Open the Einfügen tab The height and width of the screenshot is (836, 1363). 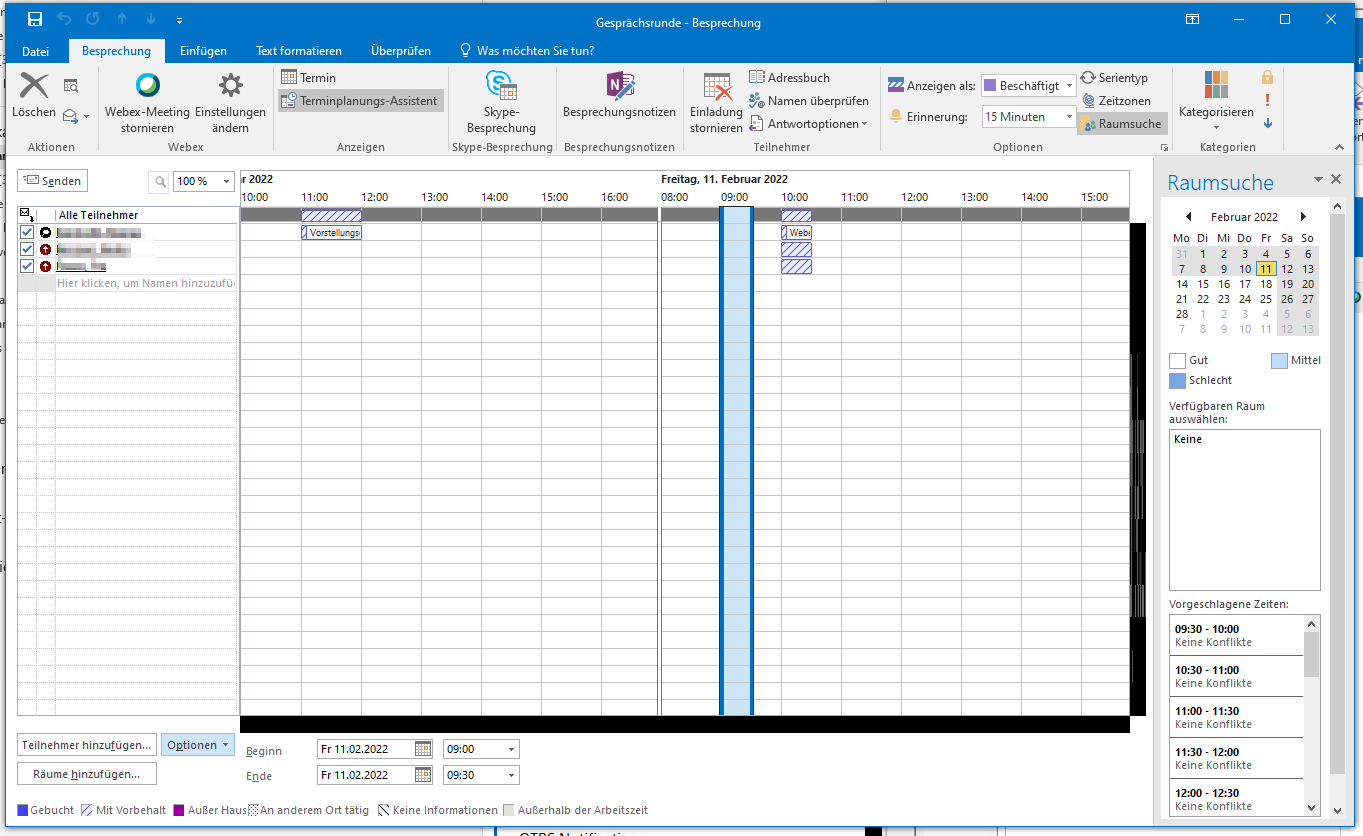point(203,51)
